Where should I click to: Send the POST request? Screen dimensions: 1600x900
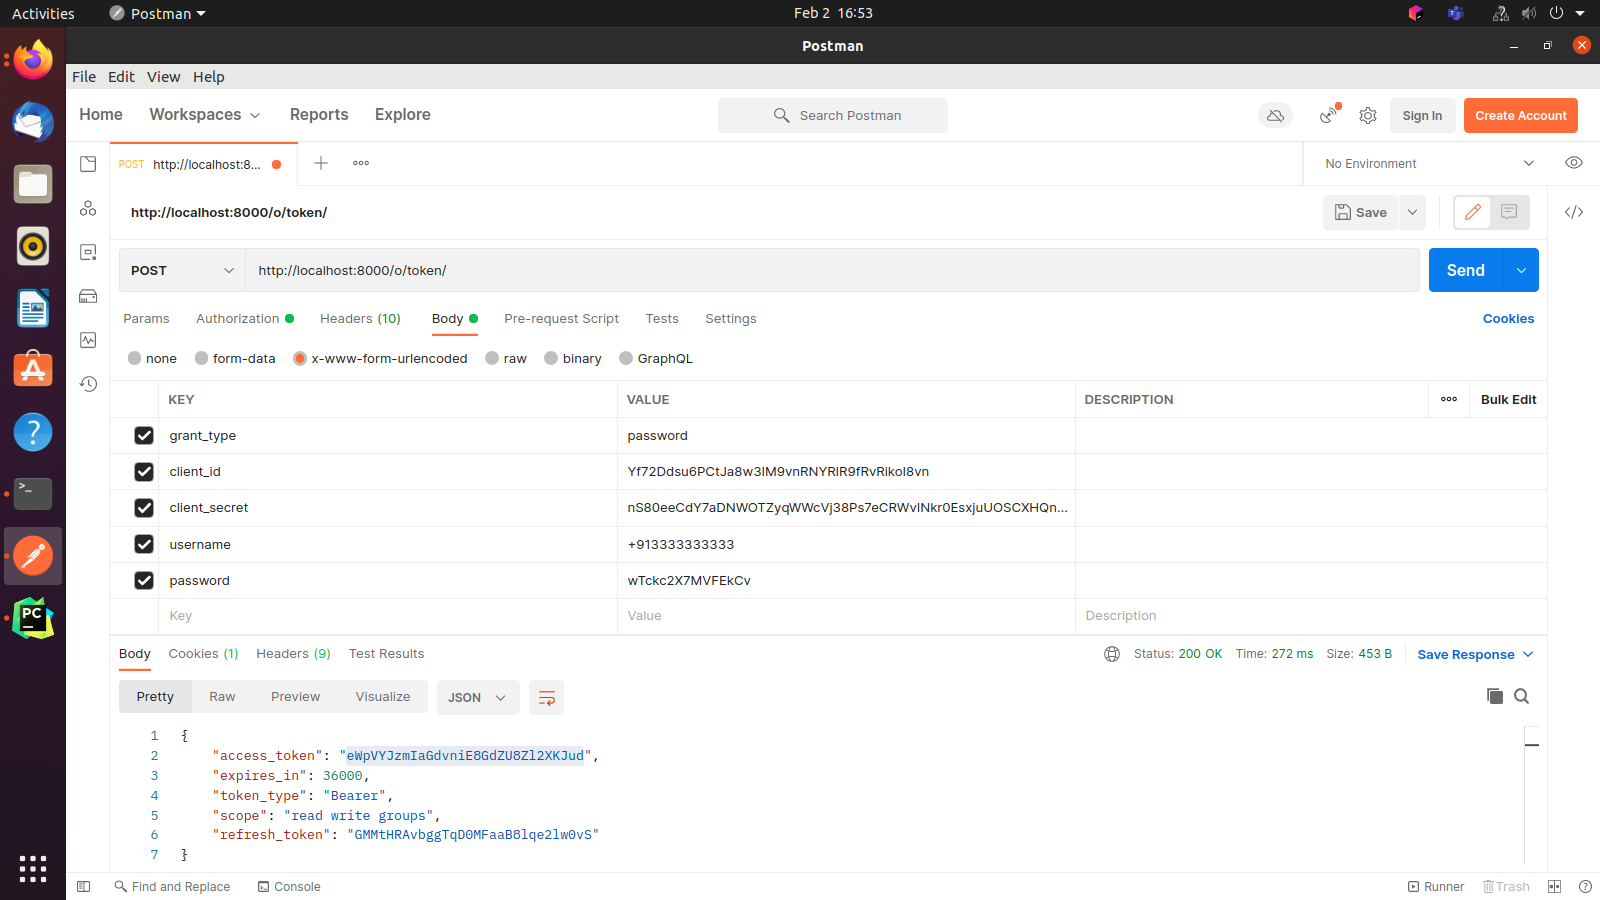[x=1466, y=270]
